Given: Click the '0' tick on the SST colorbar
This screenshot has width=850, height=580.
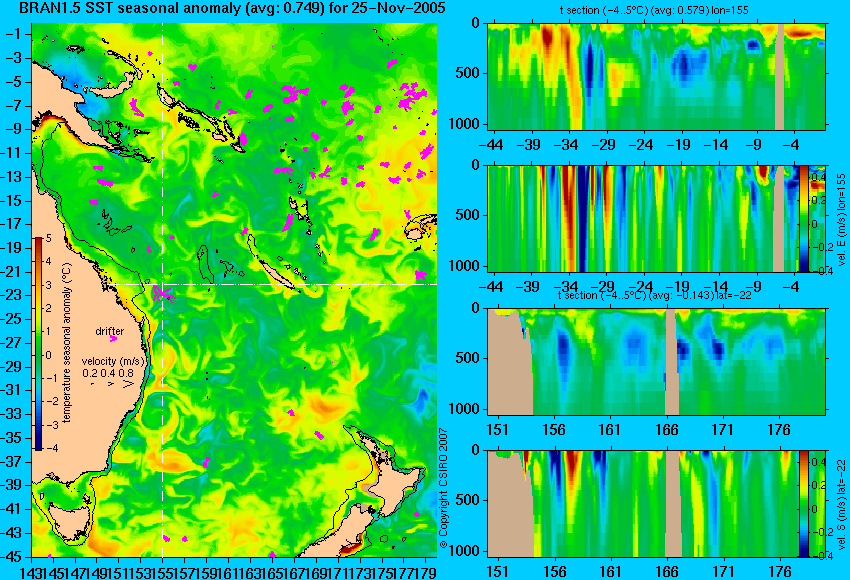Looking at the screenshot, I should 49,355.
